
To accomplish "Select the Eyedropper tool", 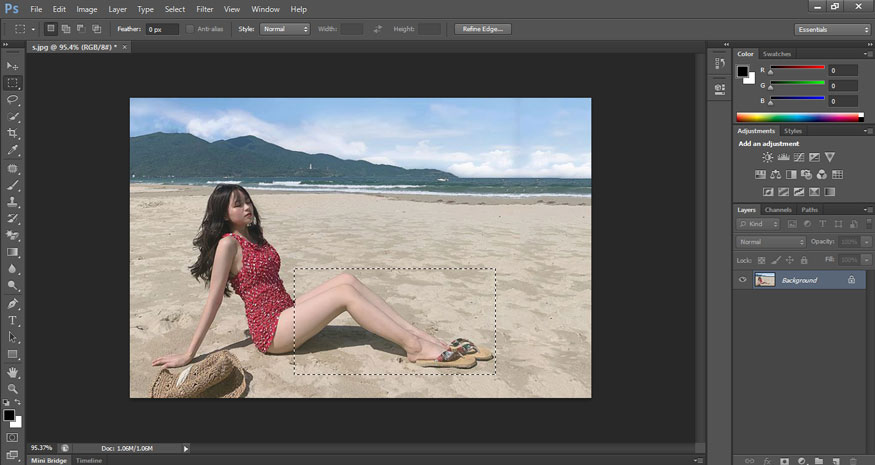I will point(13,150).
